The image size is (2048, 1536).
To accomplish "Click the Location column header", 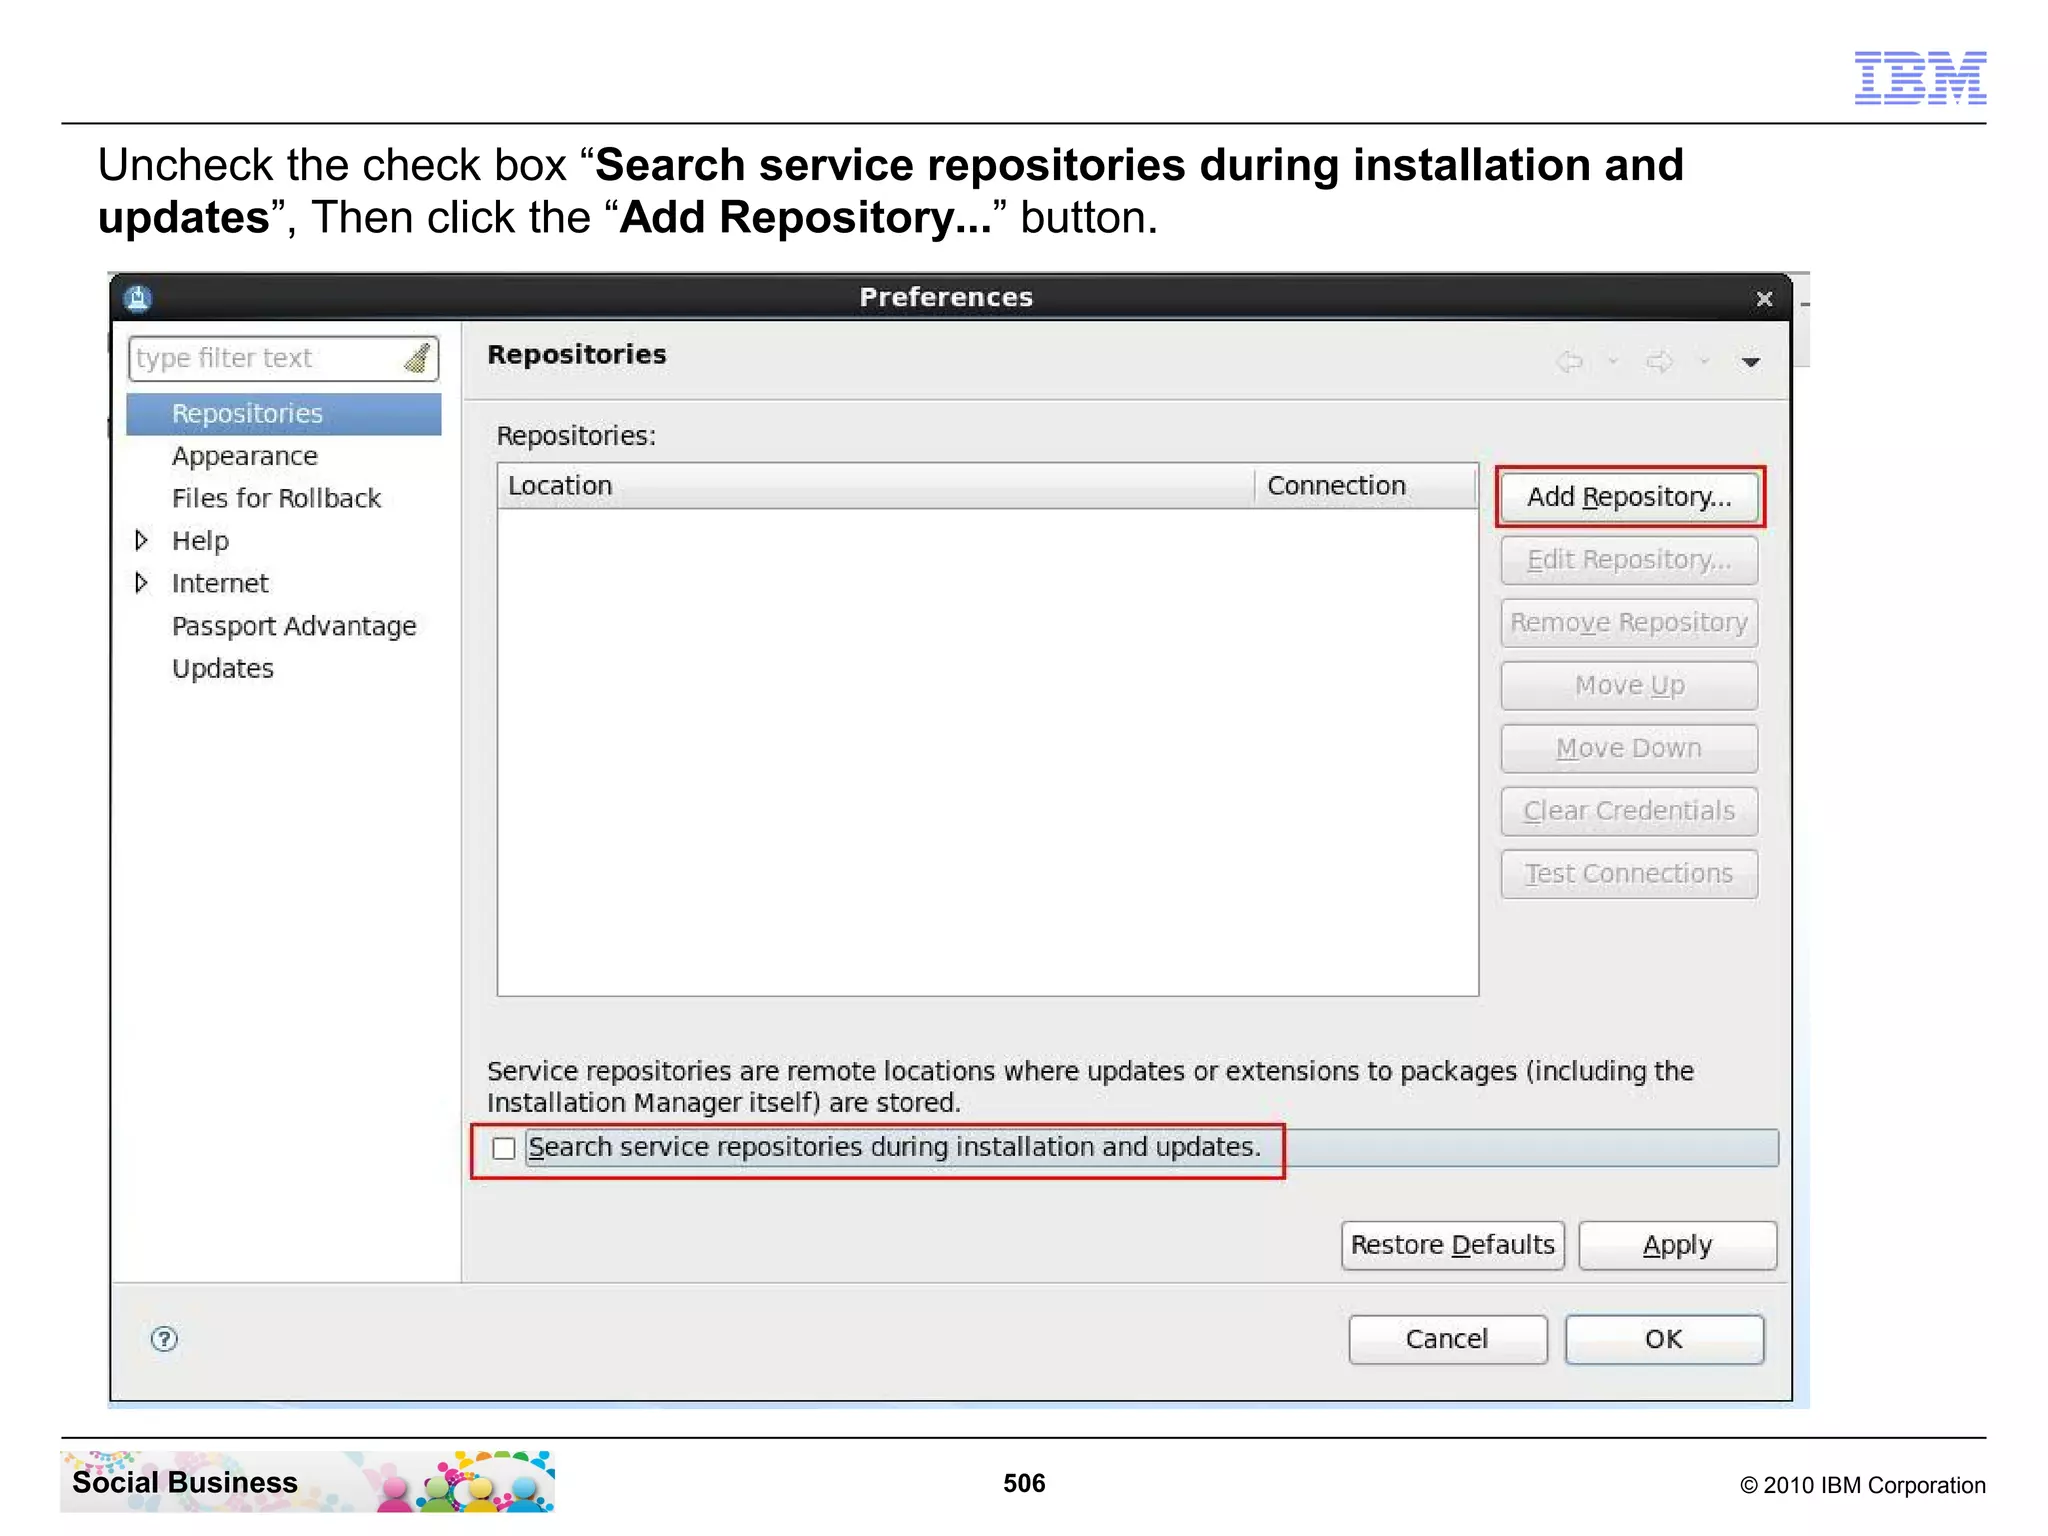I will coord(876,486).
